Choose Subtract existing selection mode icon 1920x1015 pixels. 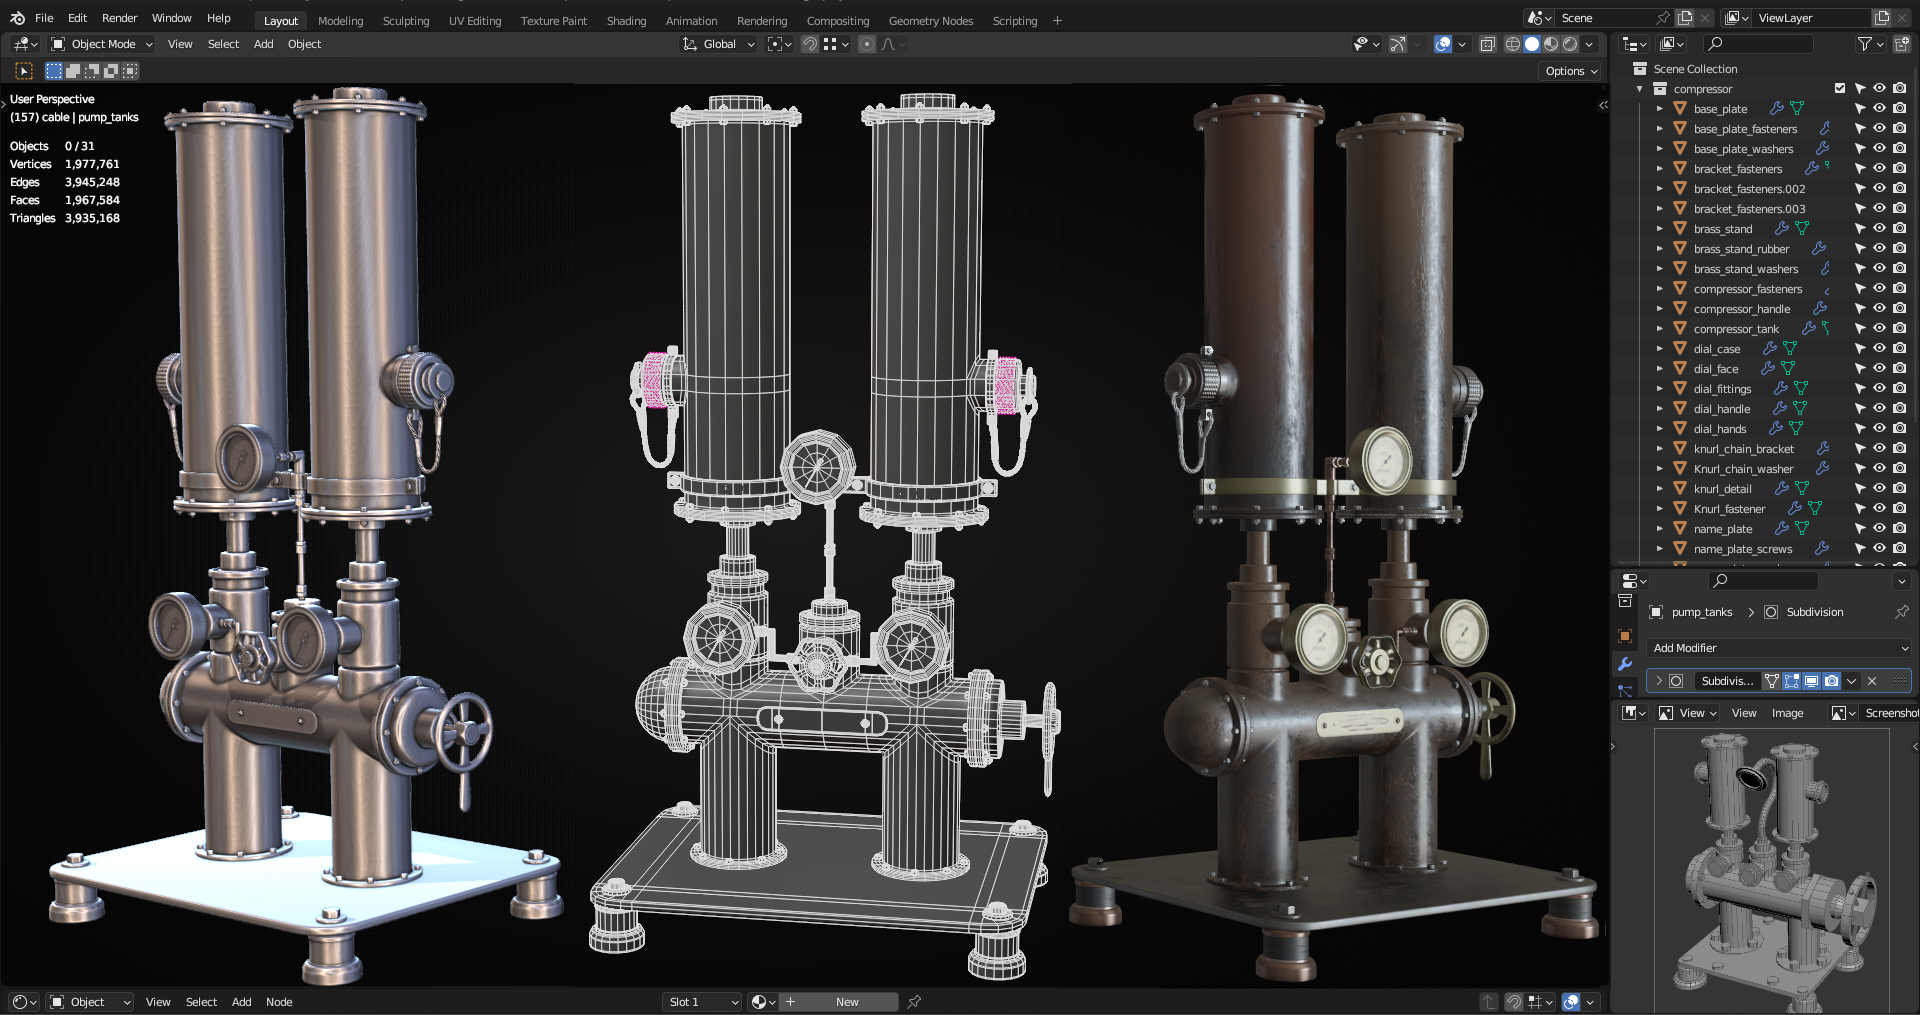(x=92, y=71)
